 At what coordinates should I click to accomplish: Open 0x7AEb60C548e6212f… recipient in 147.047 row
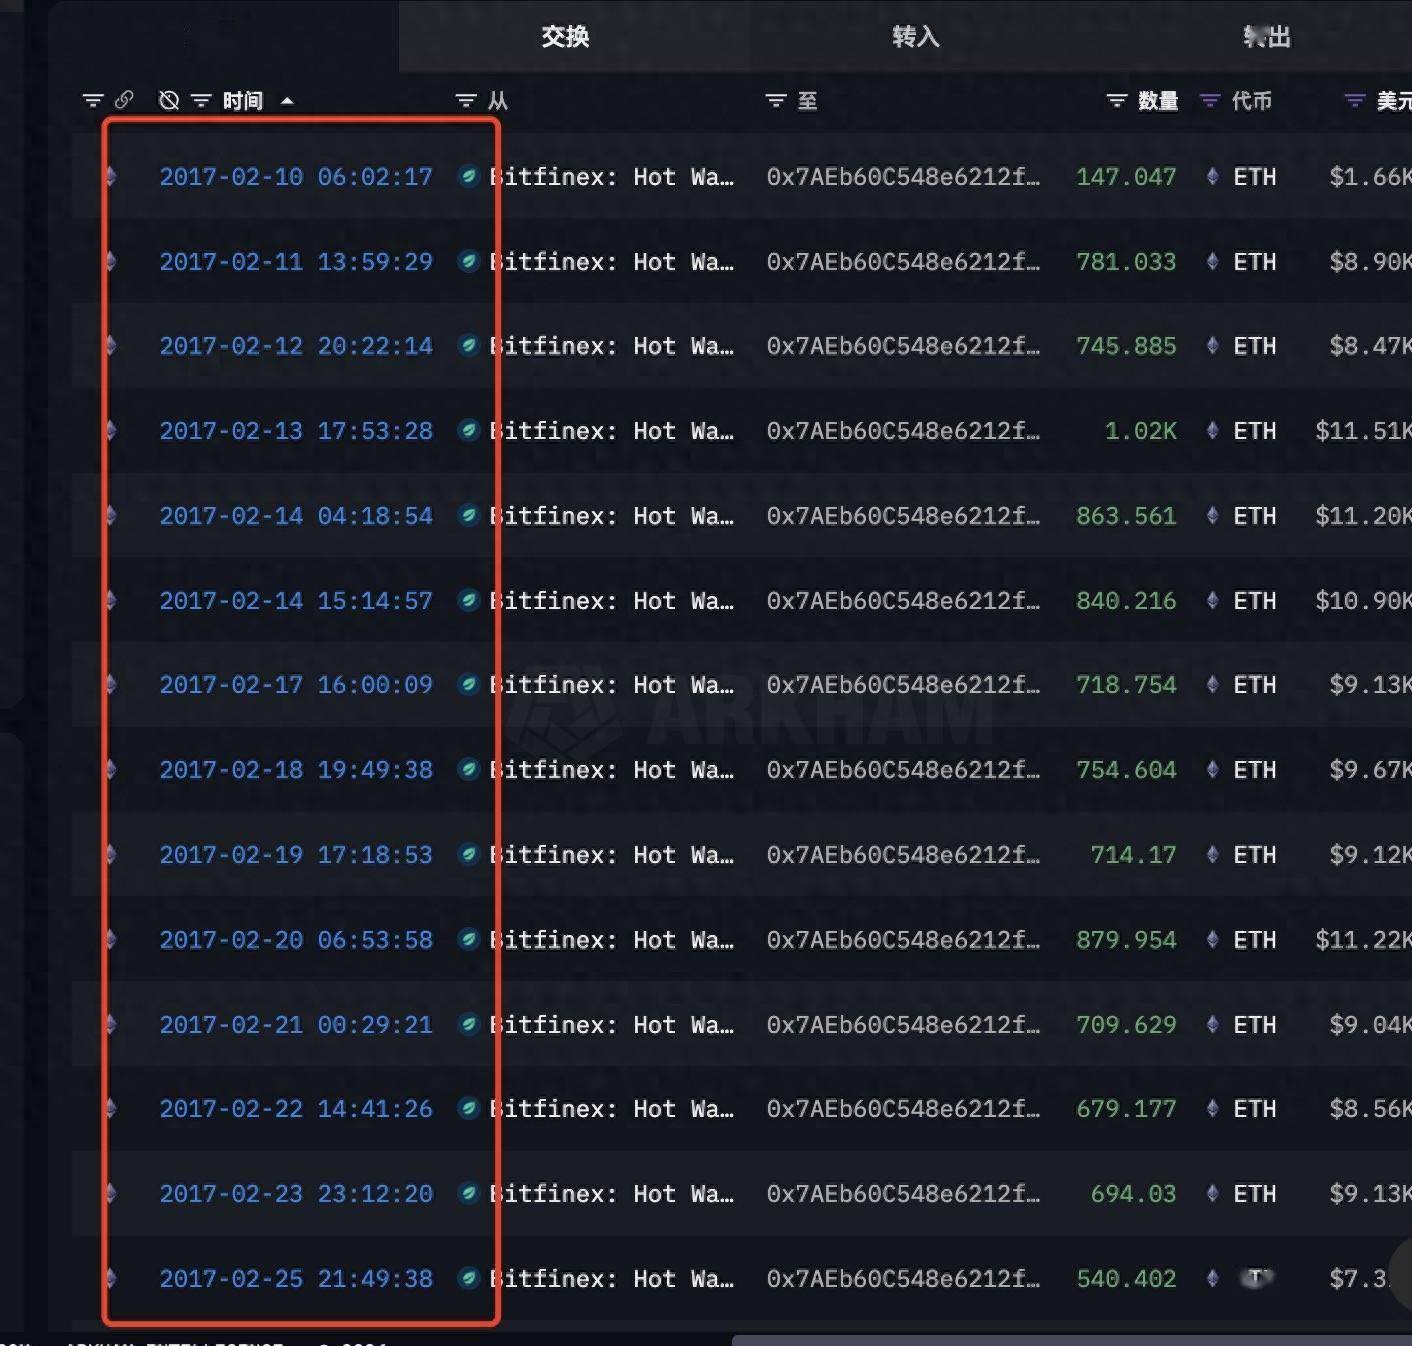[x=903, y=177]
